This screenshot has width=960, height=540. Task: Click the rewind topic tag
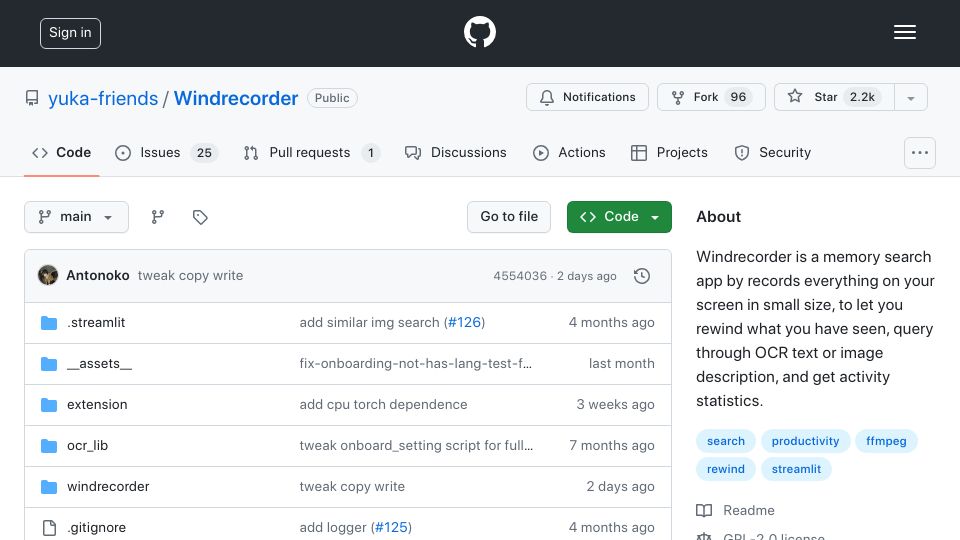pos(726,469)
